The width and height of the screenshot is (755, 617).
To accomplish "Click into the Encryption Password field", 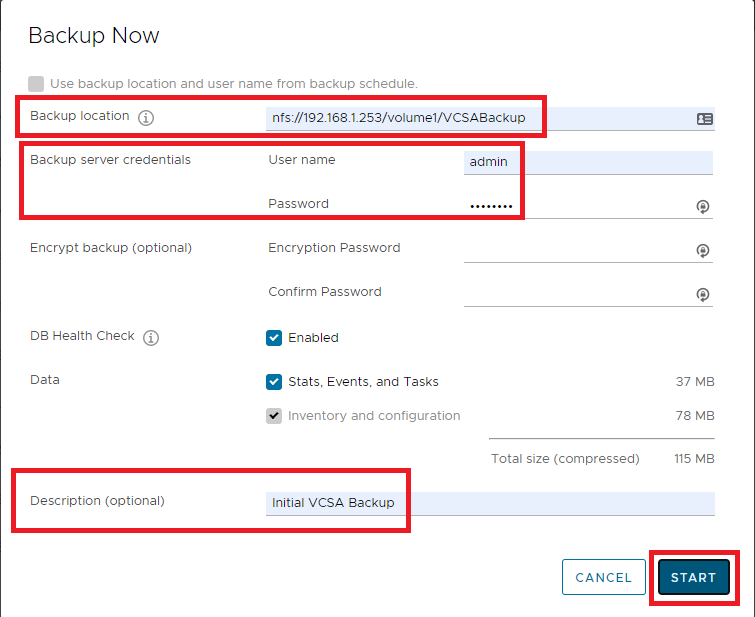I will tap(575, 250).
